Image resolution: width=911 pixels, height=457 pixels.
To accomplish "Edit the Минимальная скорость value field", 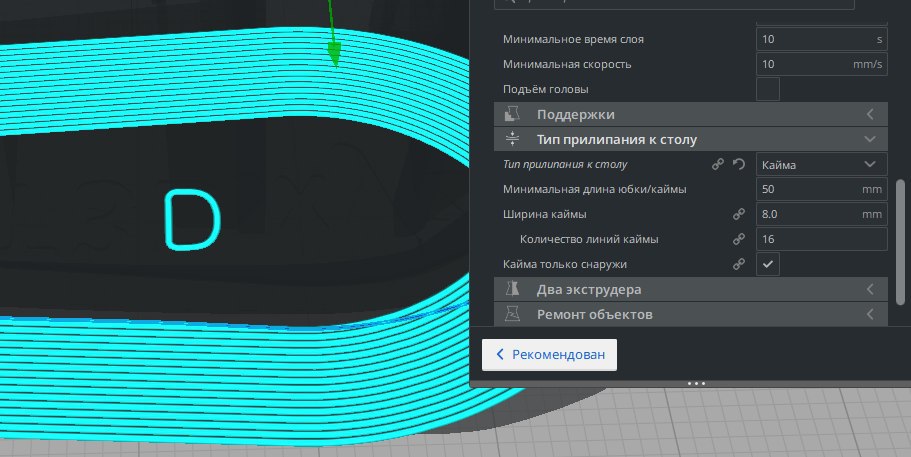I will [822, 64].
